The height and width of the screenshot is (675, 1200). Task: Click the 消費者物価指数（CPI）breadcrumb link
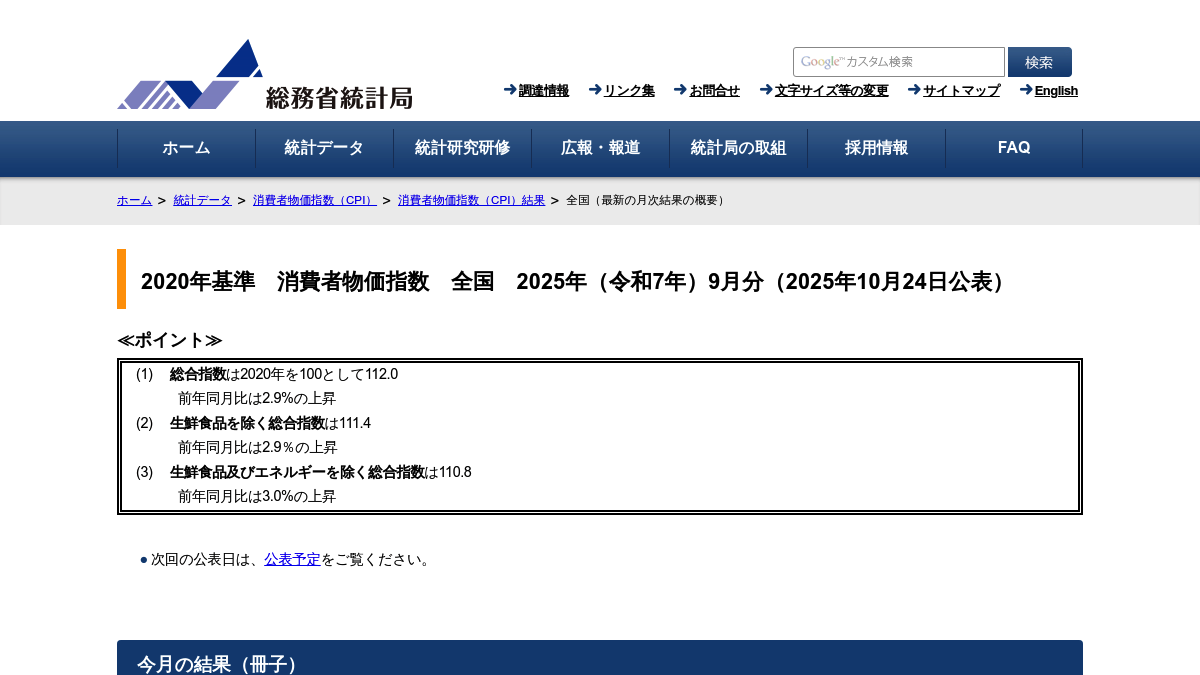(x=314, y=200)
